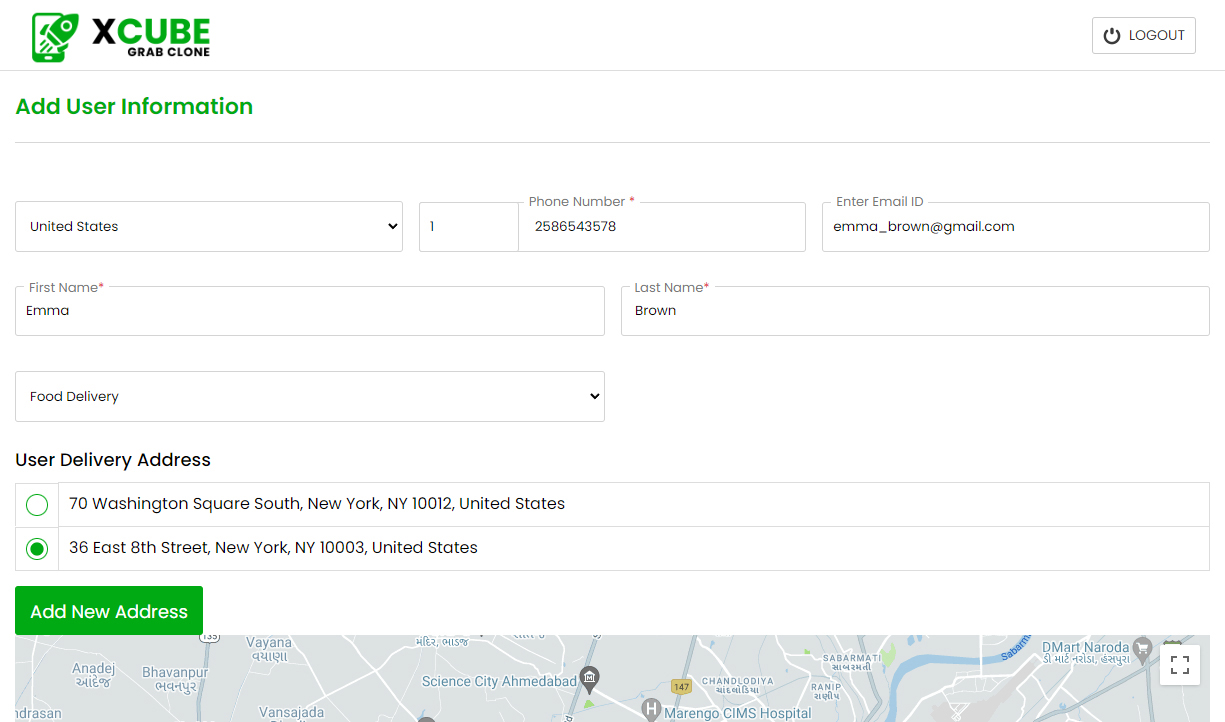Enter fullscreen mode on the map
1225x722 pixels.
[1180, 664]
